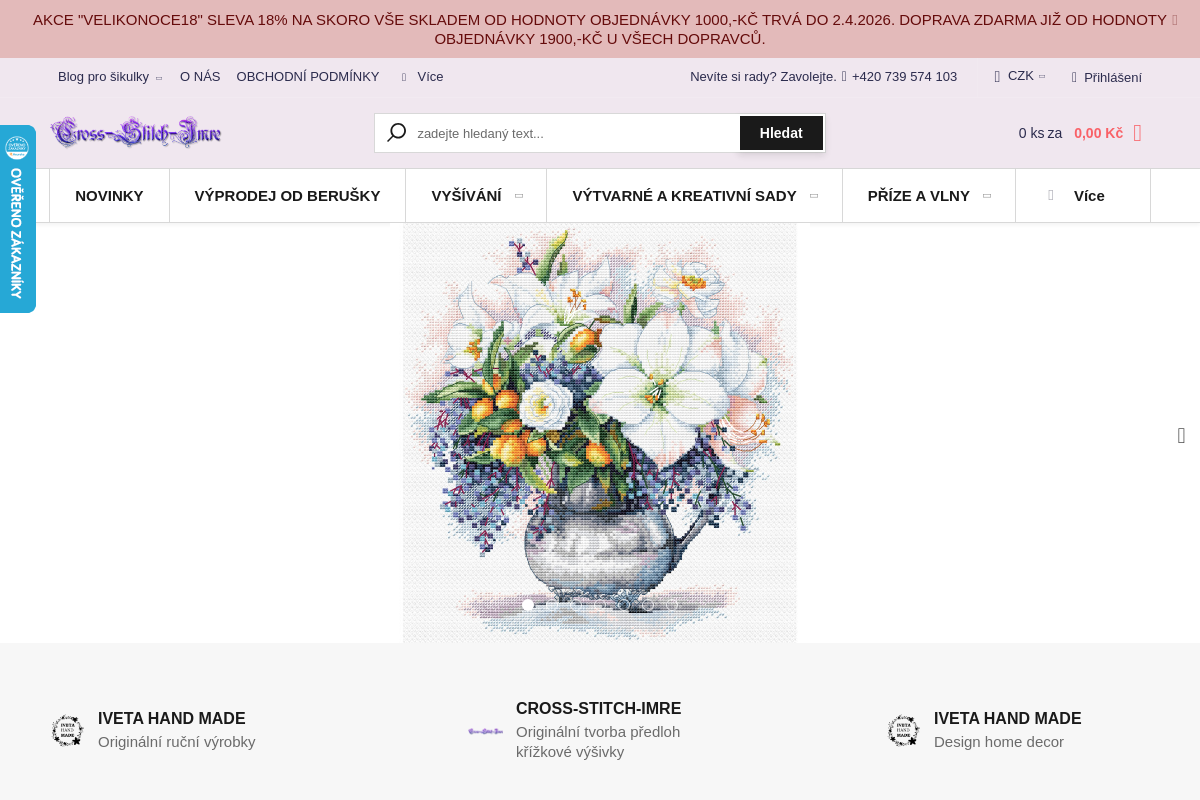The width and height of the screenshot is (1200, 800).
Task: Close the Velikonoce18 promo banner
Action: pyautogui.click(x=1176, y=20)
